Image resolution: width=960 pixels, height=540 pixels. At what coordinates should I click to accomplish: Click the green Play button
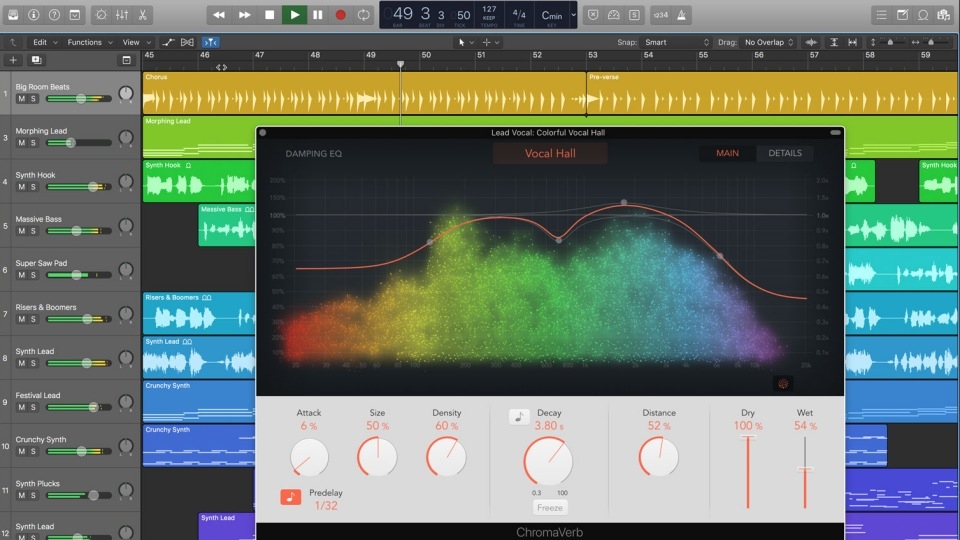(x=294, y=15)
